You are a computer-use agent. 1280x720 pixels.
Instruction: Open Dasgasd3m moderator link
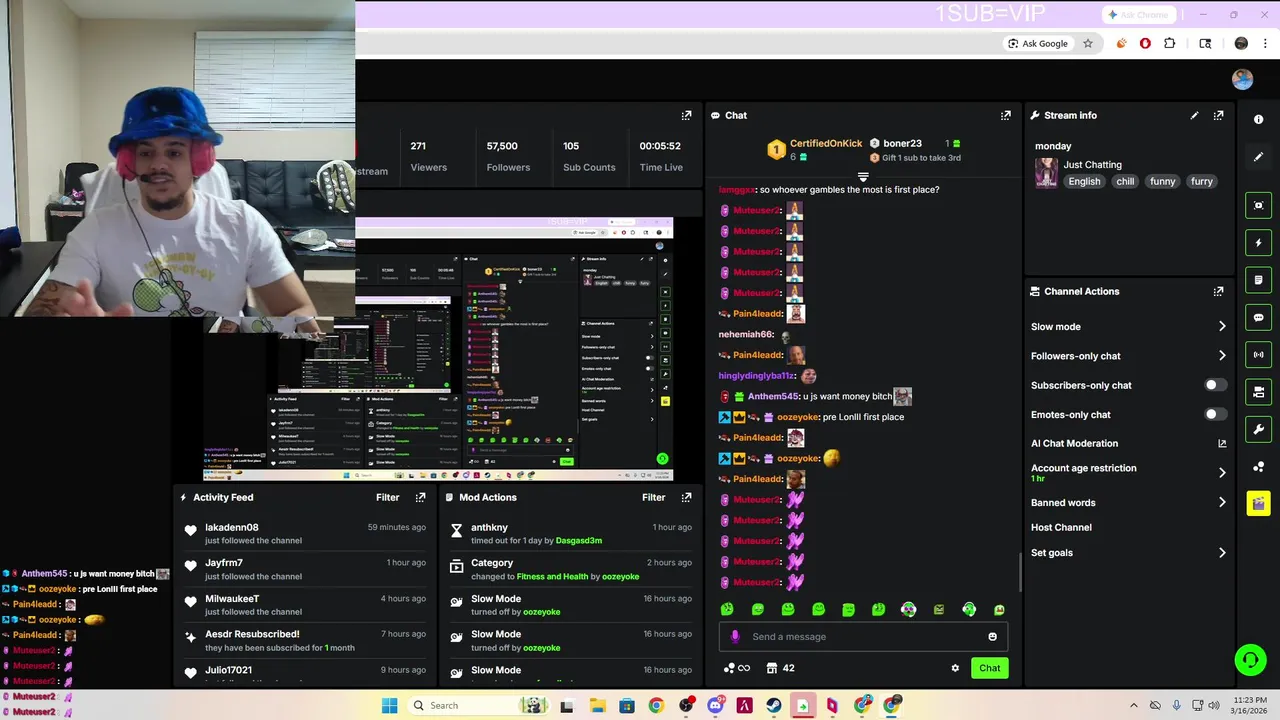pyautogui.click(x=579, y=541)
